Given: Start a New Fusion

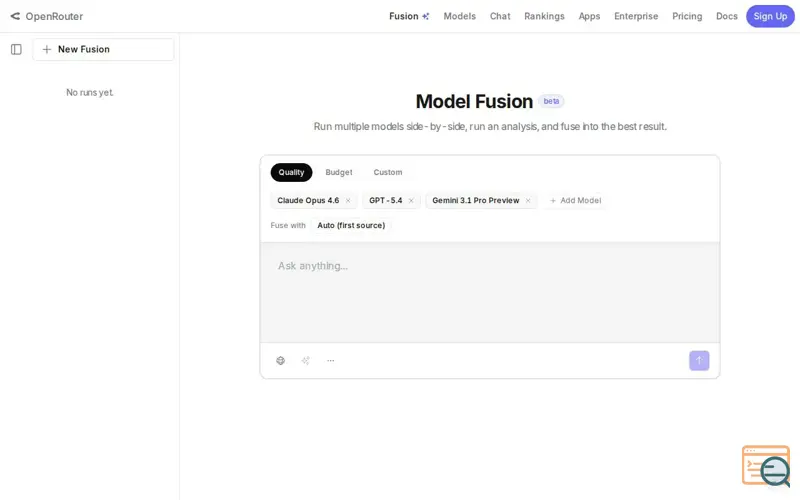Looking at the screenshot, I should [x=103, y=49].
